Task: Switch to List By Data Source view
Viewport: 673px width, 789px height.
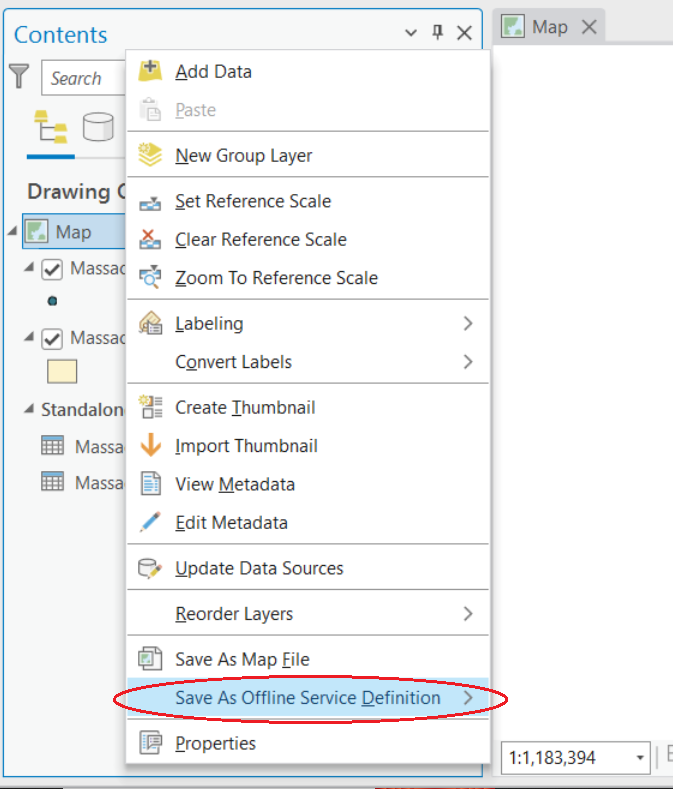Action: [98, 128]
